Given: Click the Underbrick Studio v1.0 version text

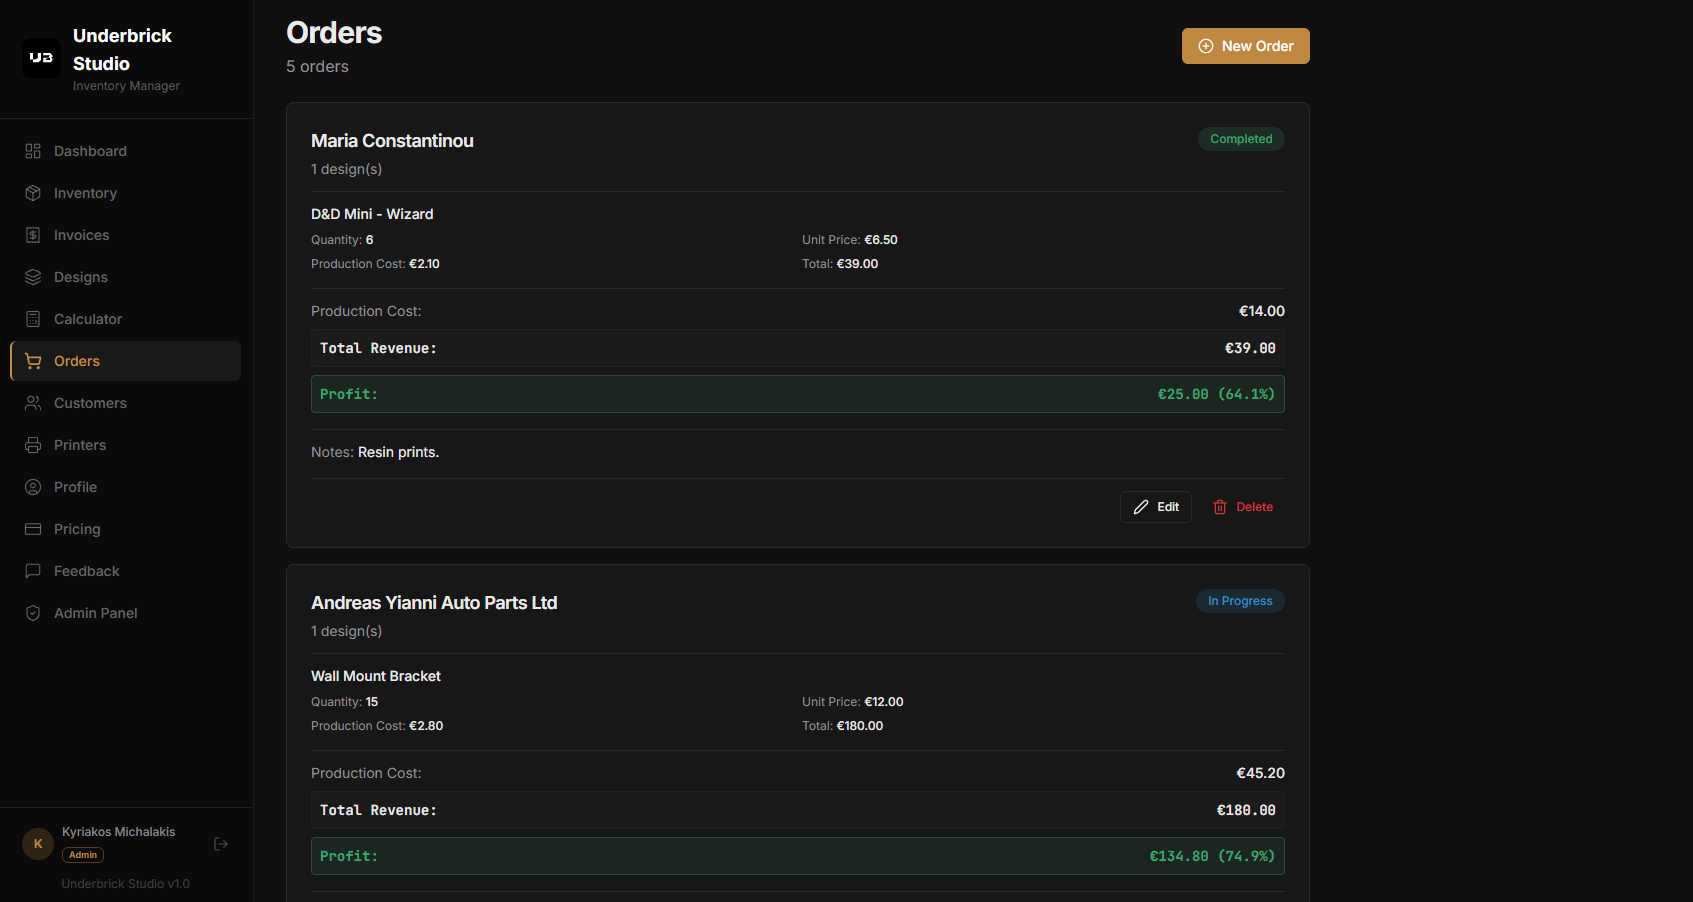Looking at the screenshot, I should coord(125,884).
